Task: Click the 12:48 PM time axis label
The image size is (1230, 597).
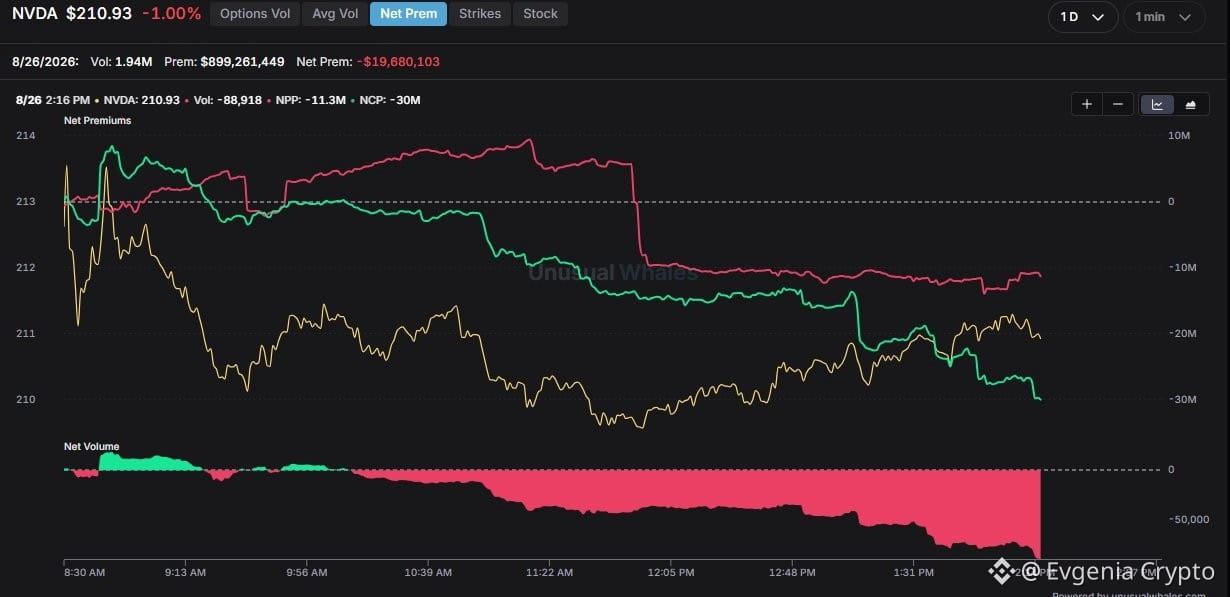Action: click(x=793, y=573)
